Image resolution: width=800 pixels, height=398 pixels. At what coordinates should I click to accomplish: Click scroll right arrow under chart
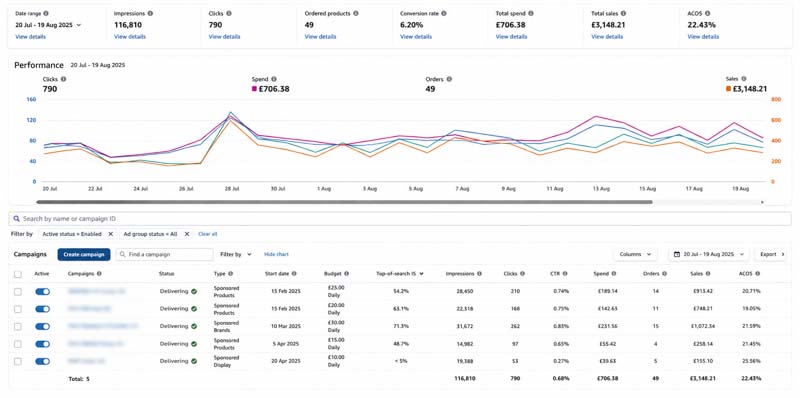762,202
